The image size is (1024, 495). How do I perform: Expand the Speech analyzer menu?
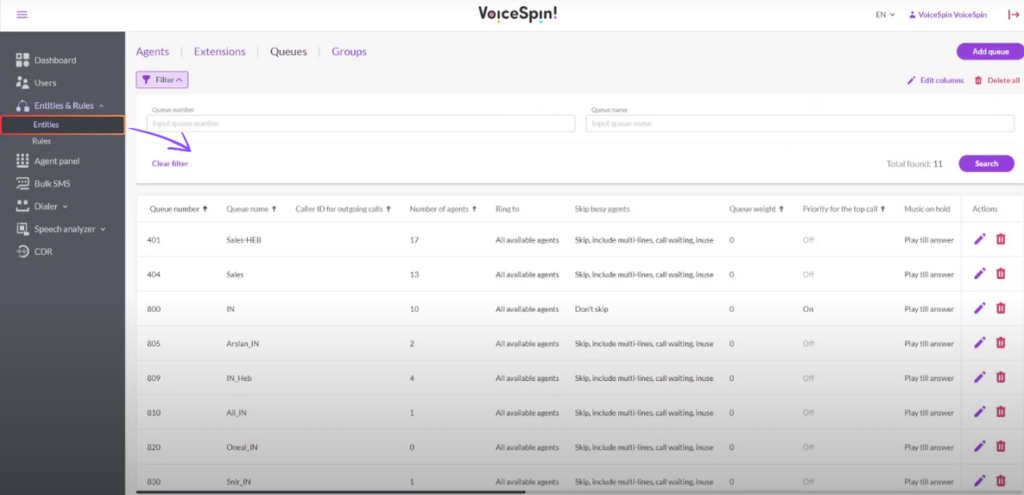coord(61,229)
